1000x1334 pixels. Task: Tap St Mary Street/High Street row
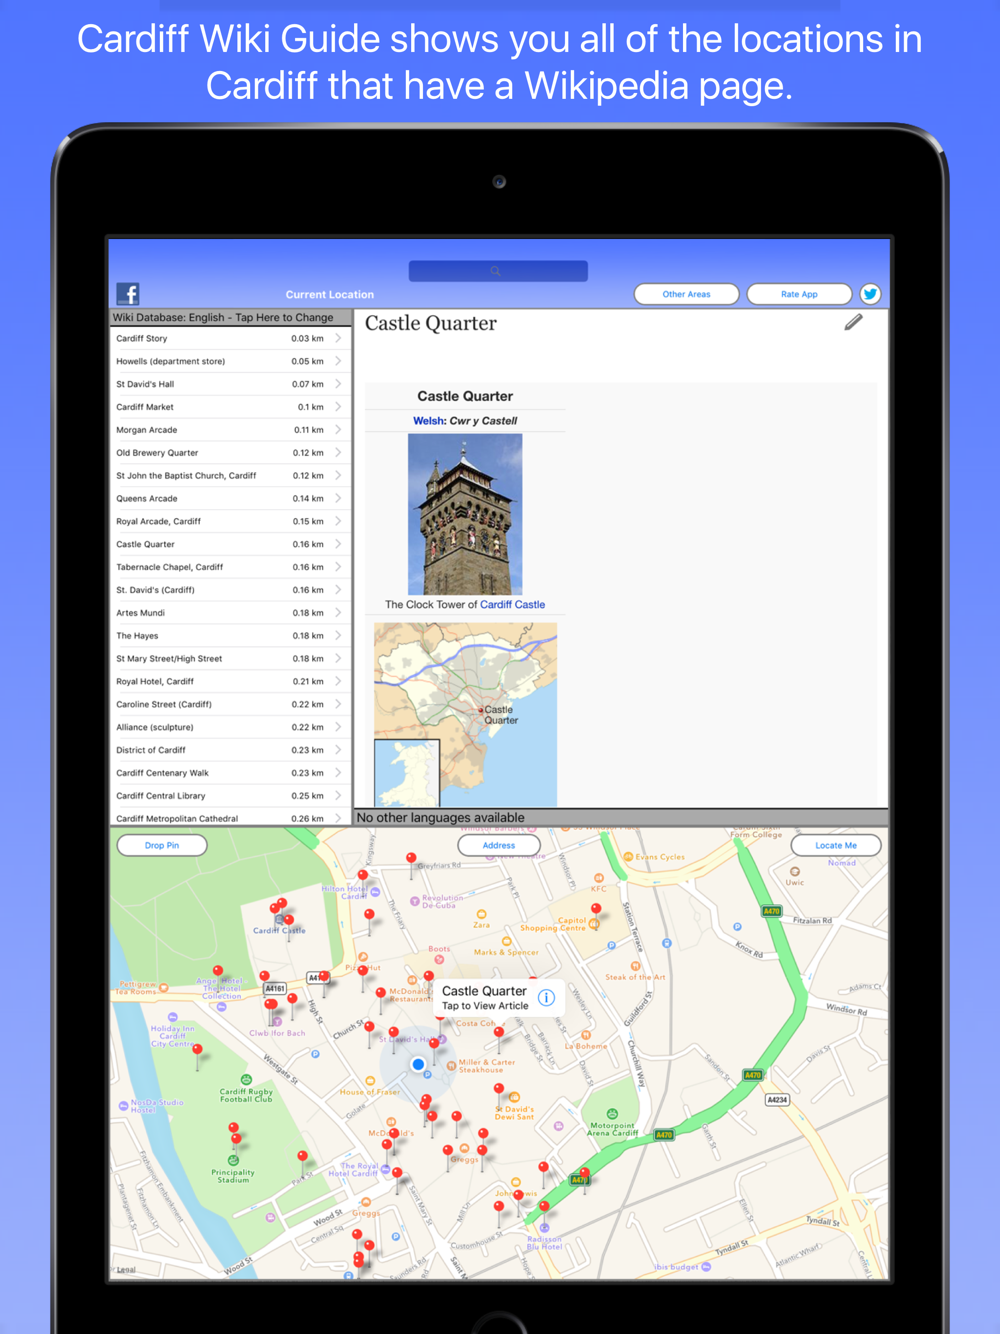point(230,659)
